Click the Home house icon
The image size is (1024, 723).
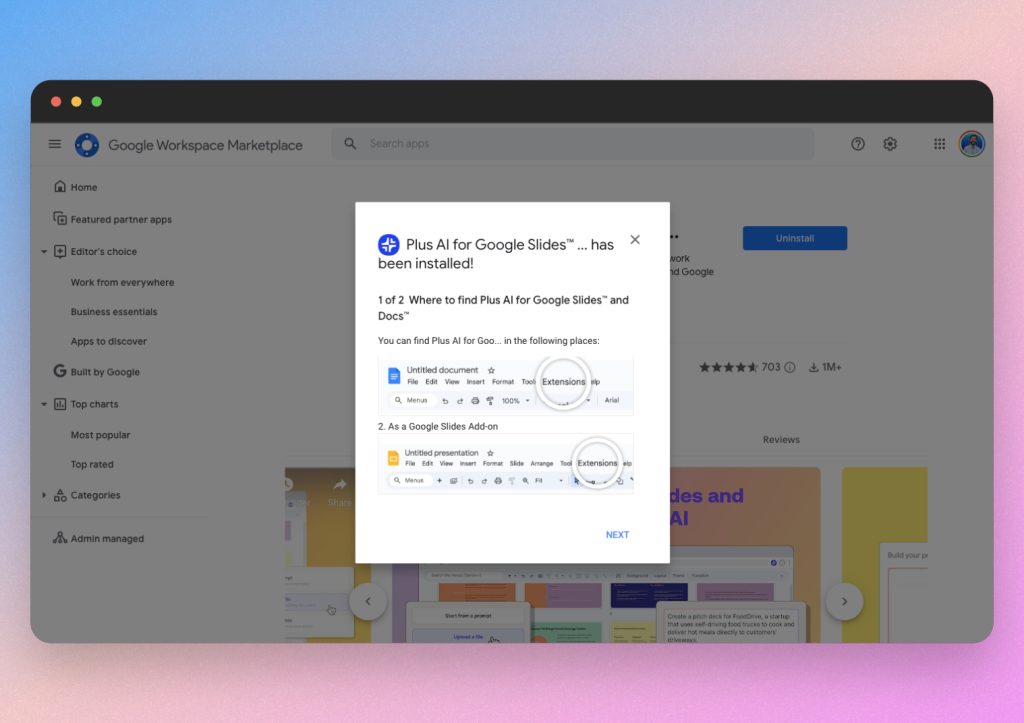point(59,187)
